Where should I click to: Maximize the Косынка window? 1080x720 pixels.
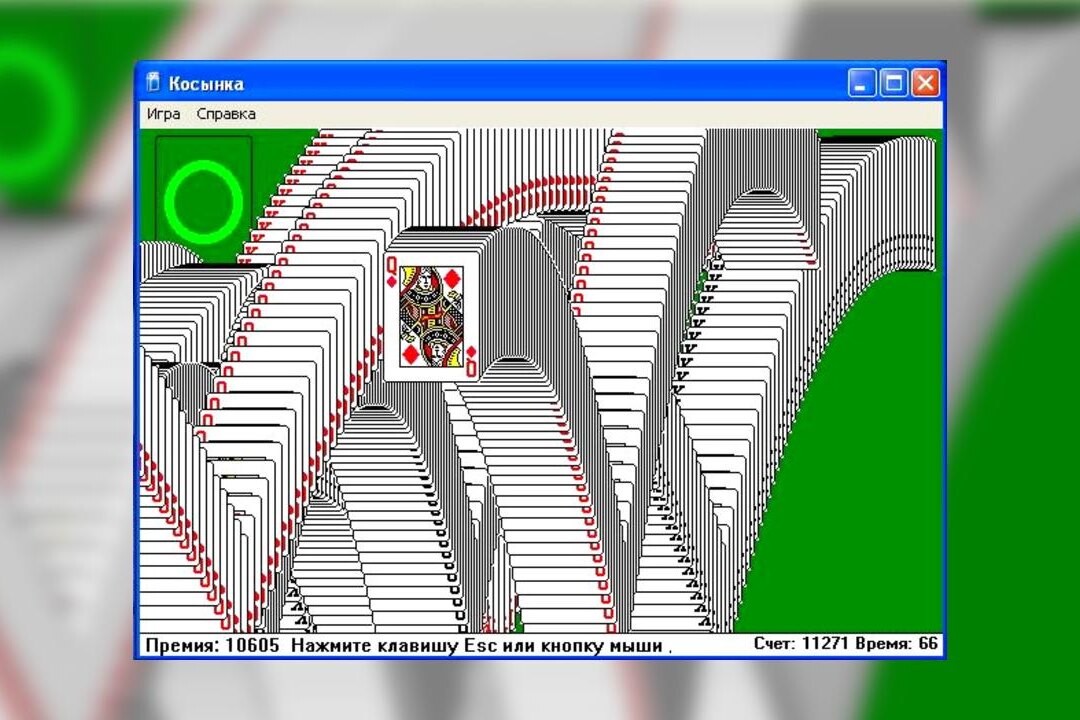(893, 83)
